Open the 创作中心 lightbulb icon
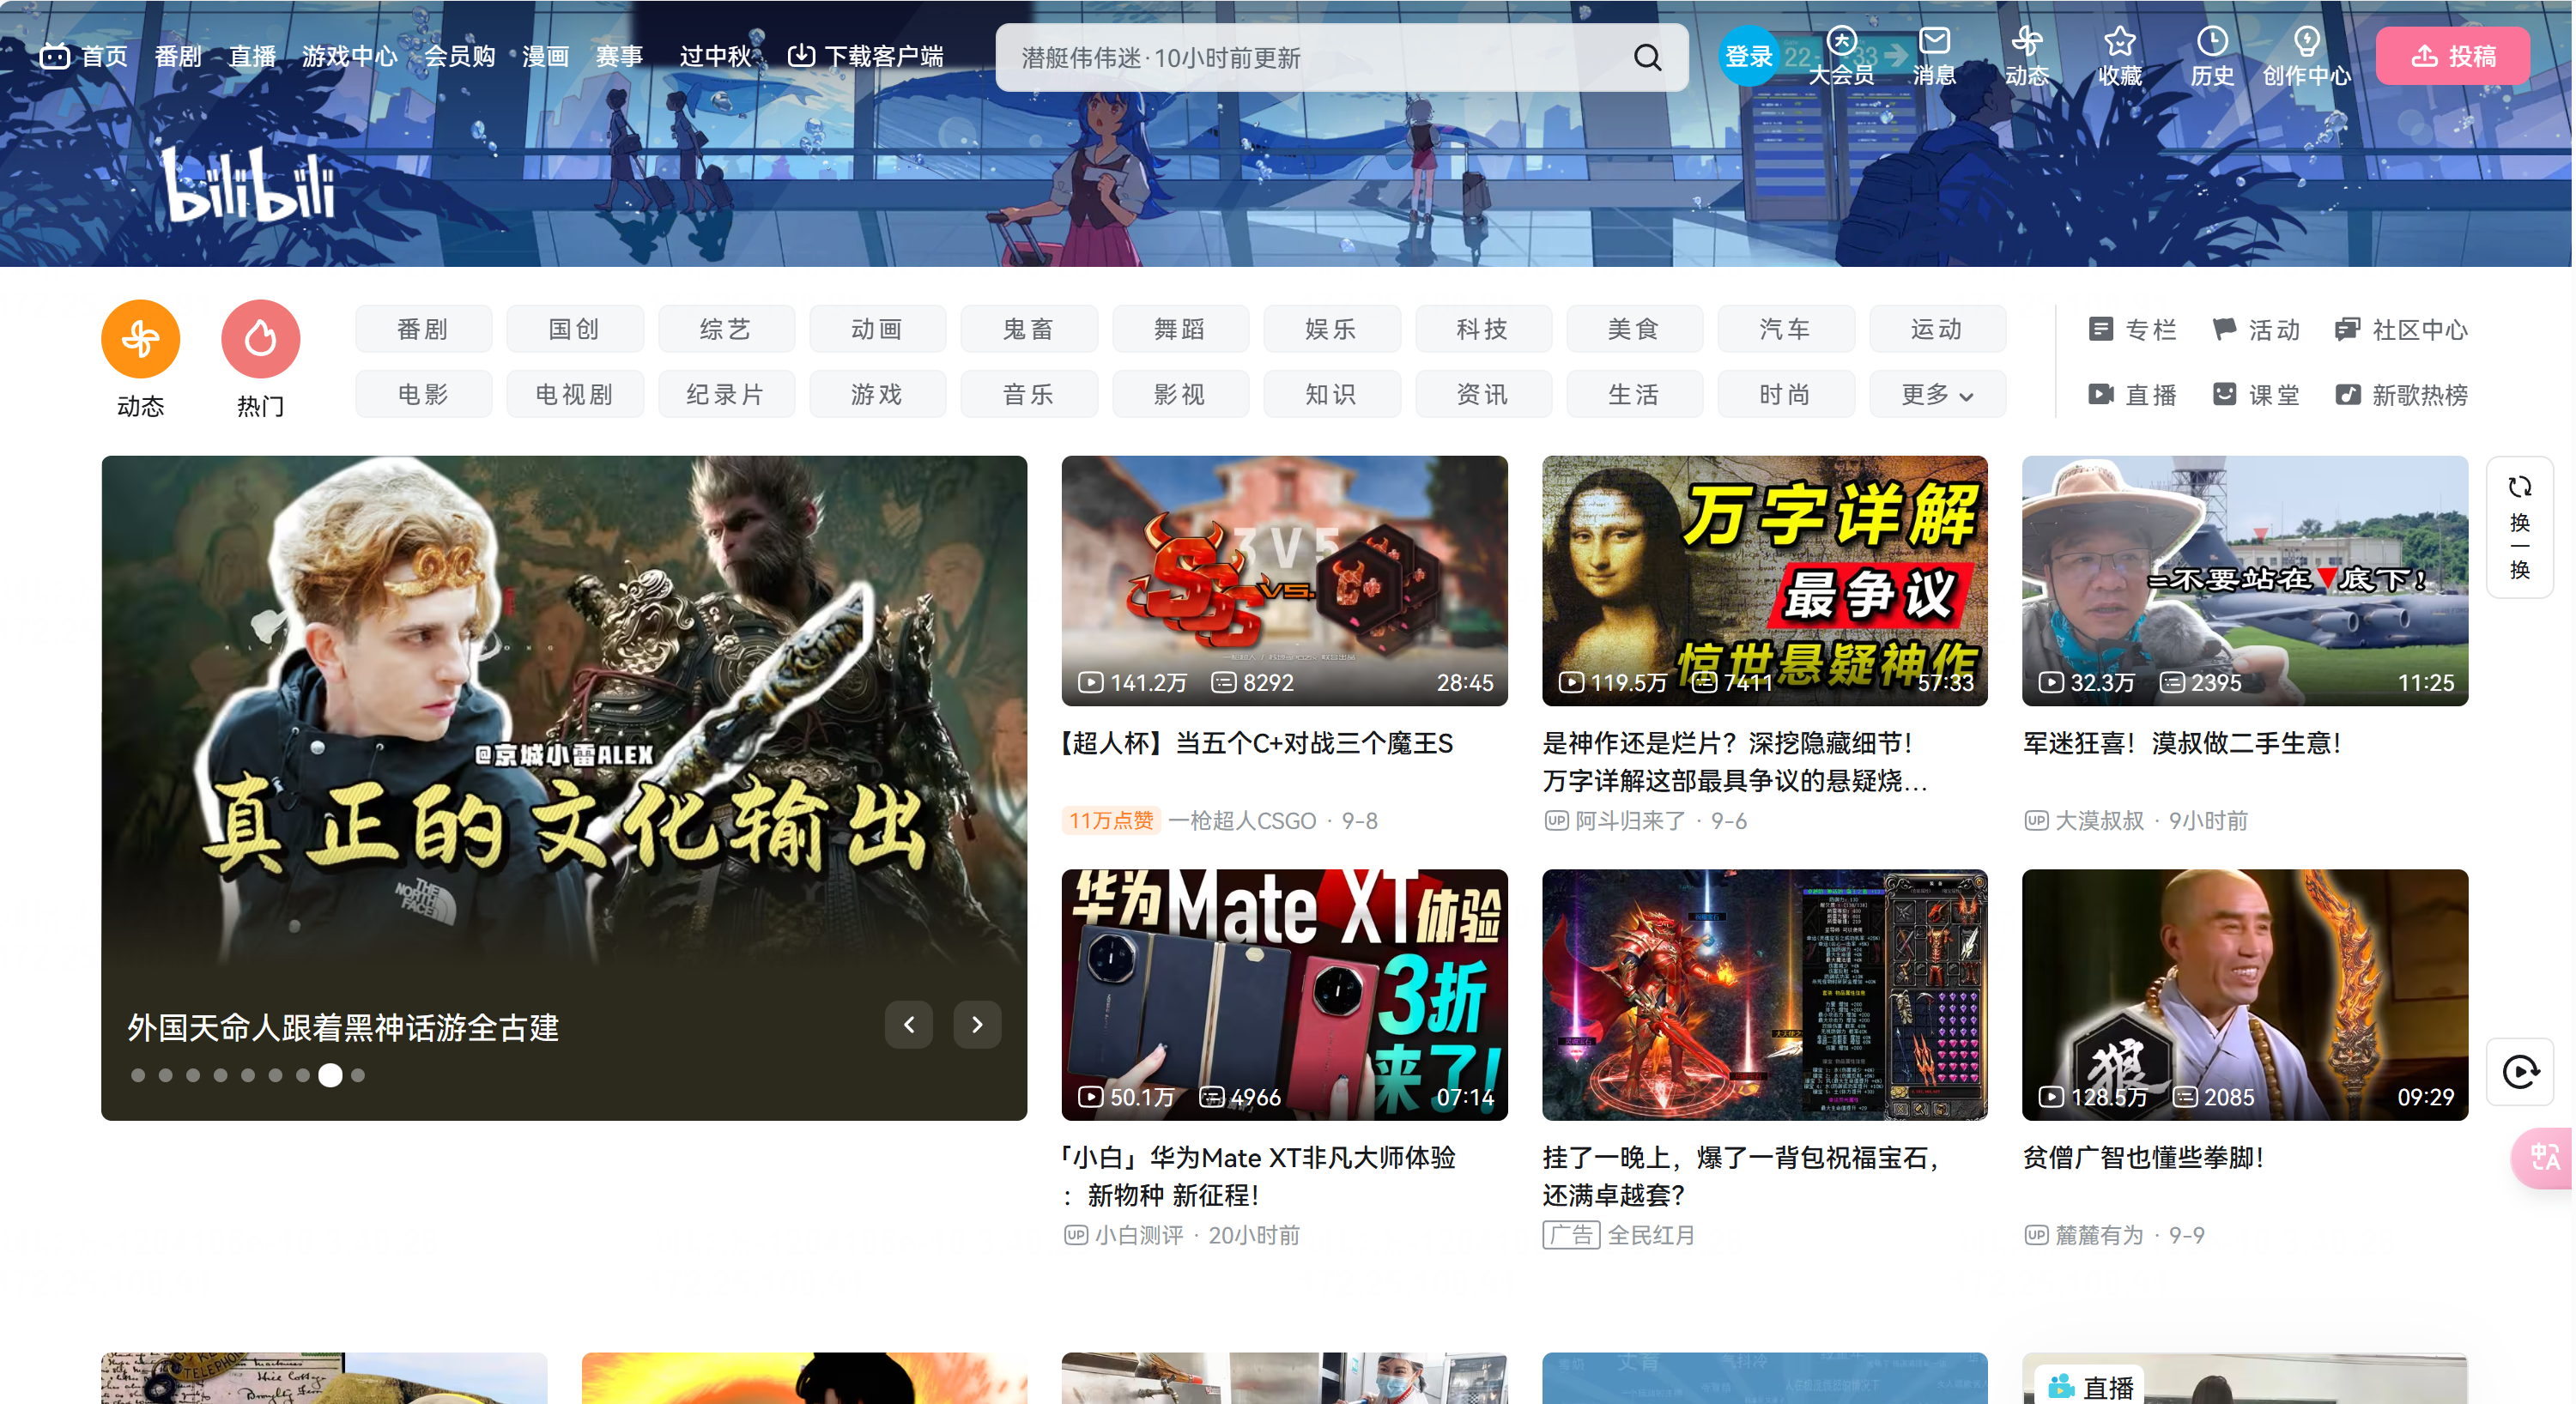The width and height of the screenshot is (2576, 1404). pos(2306,42)
